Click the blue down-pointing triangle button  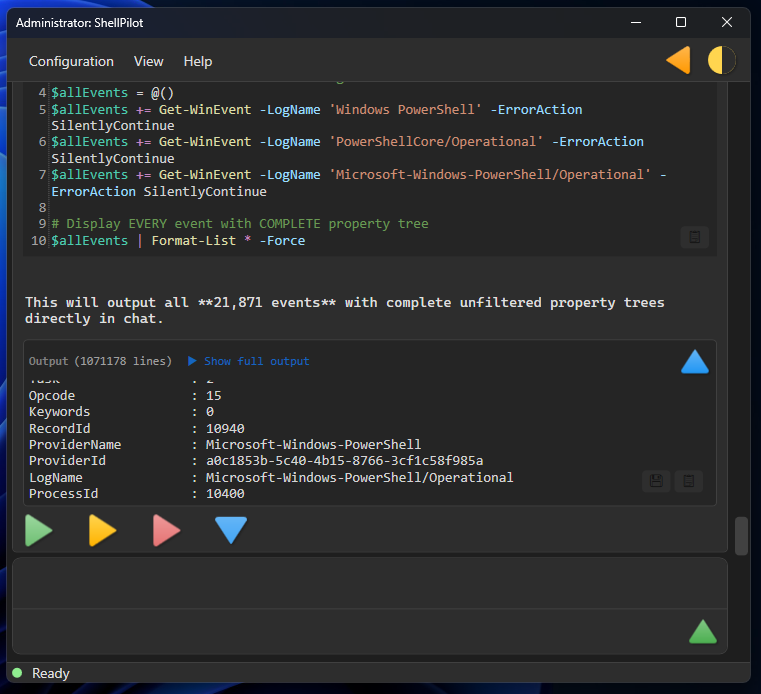point(231,530)
